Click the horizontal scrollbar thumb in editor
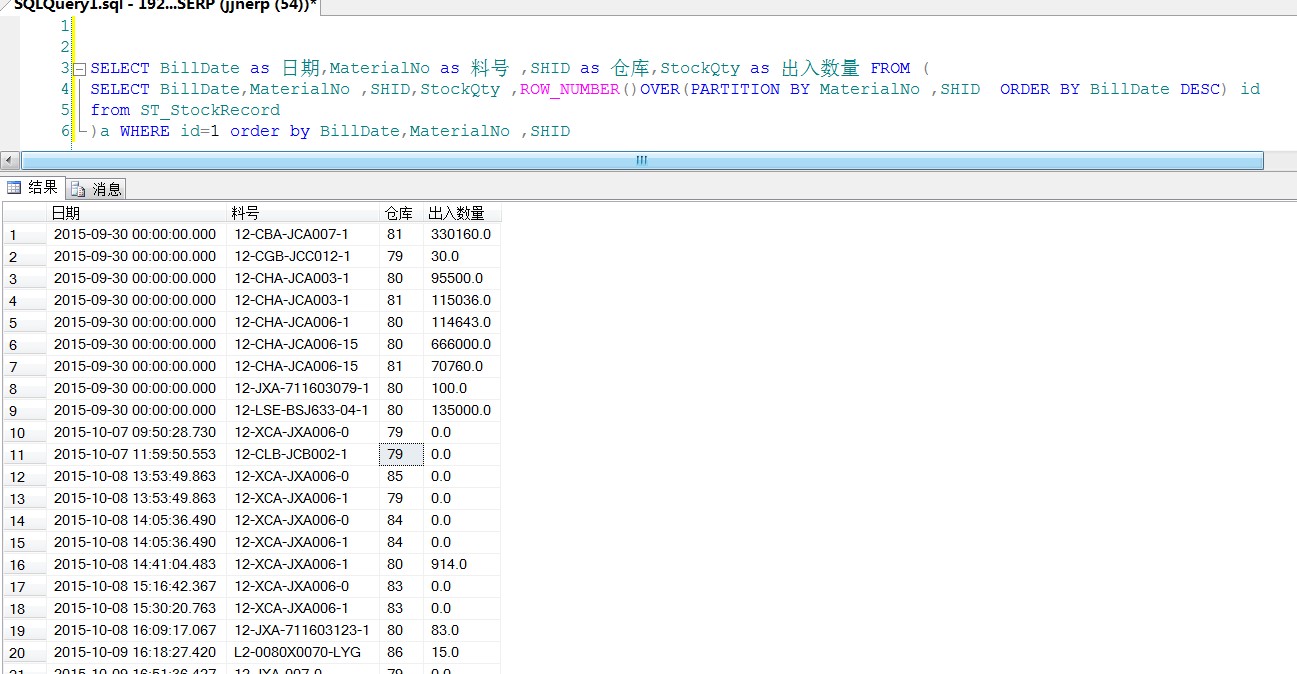 (642, 160)
